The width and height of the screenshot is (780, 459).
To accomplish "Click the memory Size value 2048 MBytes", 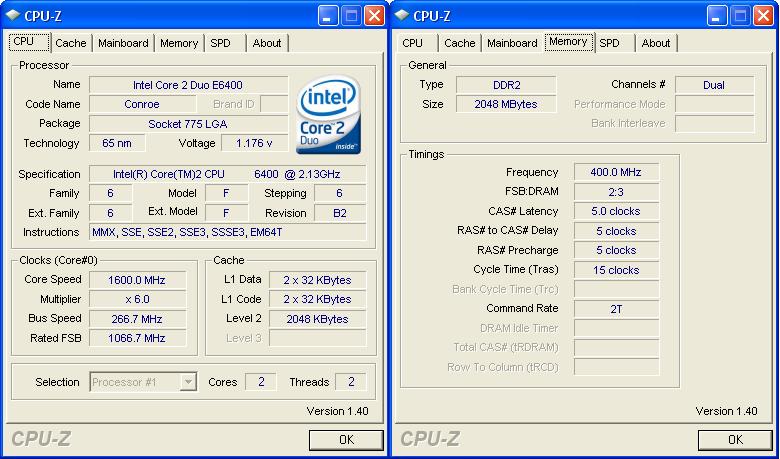I will tap(506, 104).
